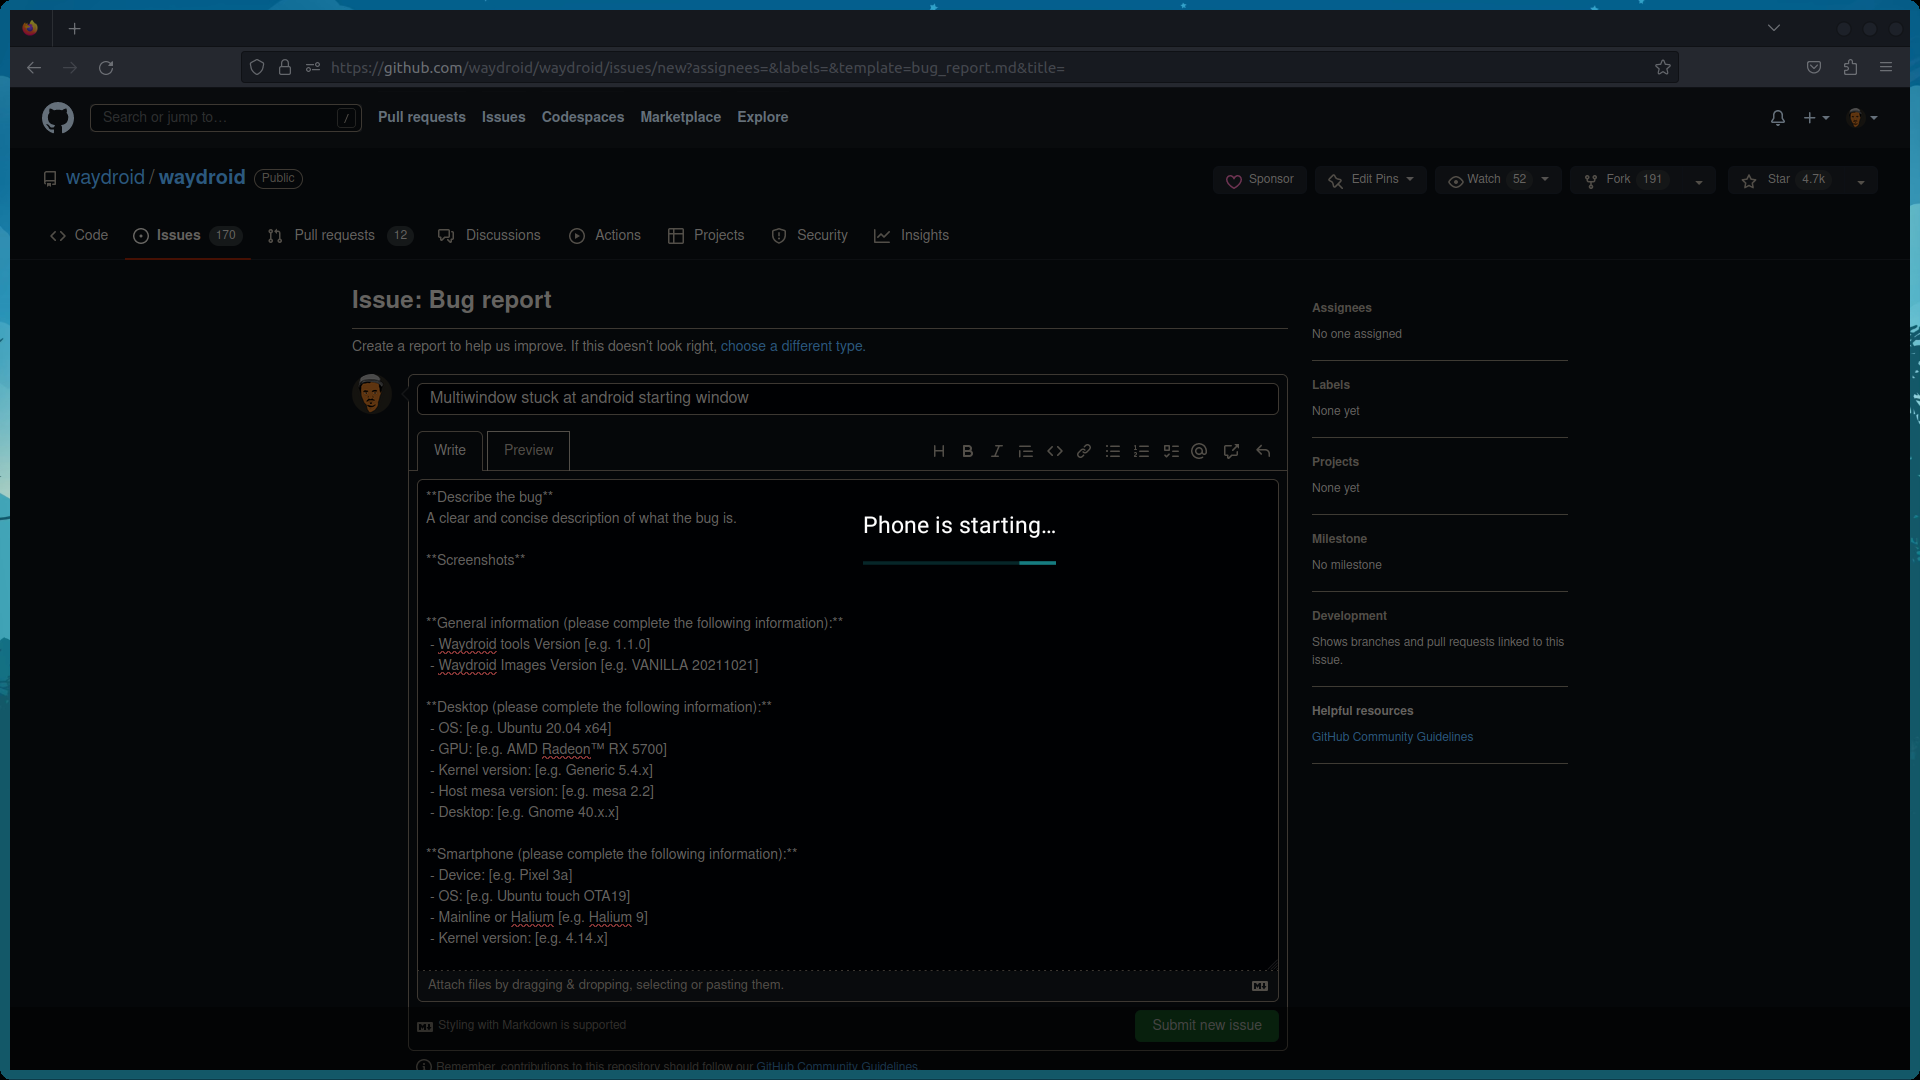Toggle bold formatting in the editor
Viewport: 1920px width, 1080px height.
pyautogui.click(x=967, y=451)
